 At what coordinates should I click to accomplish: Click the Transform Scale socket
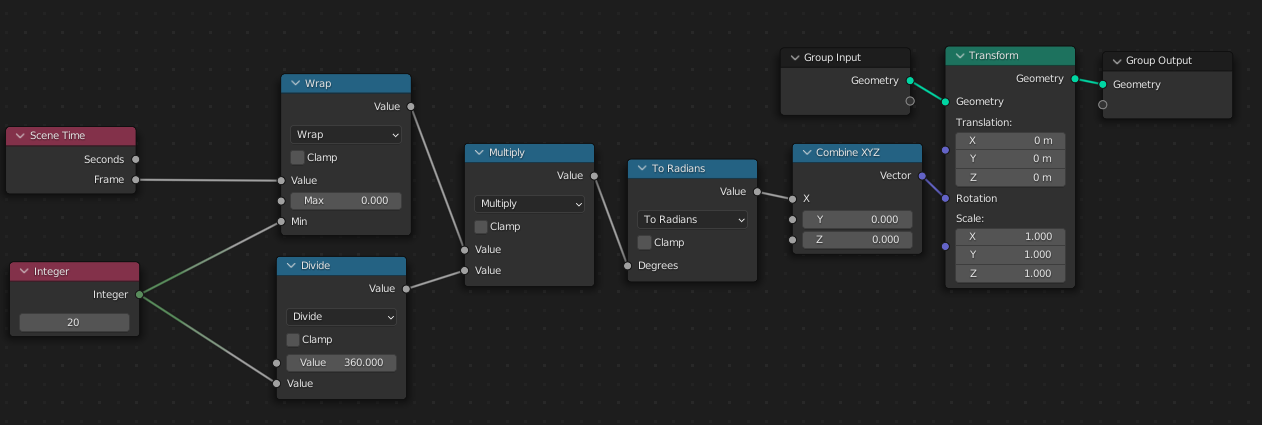(x=945, y=246)
